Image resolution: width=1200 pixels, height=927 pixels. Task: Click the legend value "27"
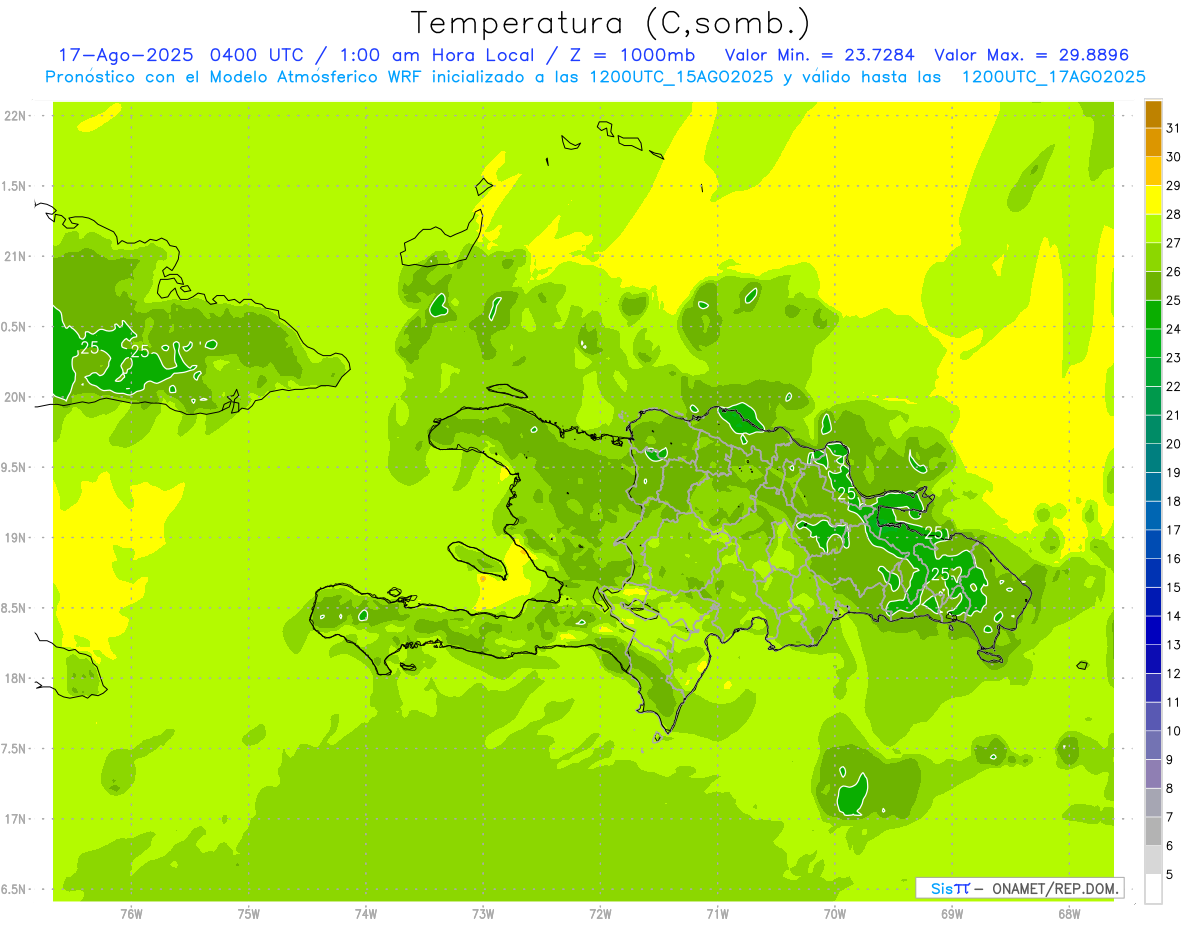[1174, 243]
